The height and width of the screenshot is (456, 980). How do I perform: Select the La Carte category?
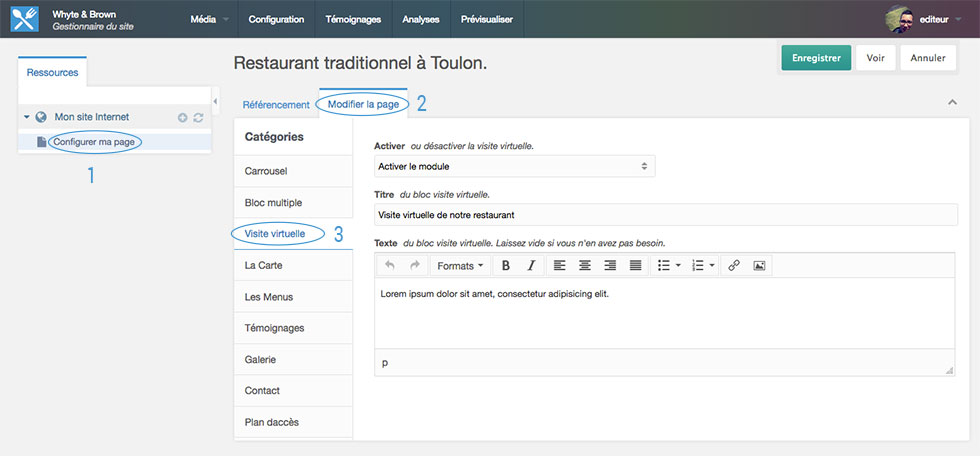click(263, 265)
